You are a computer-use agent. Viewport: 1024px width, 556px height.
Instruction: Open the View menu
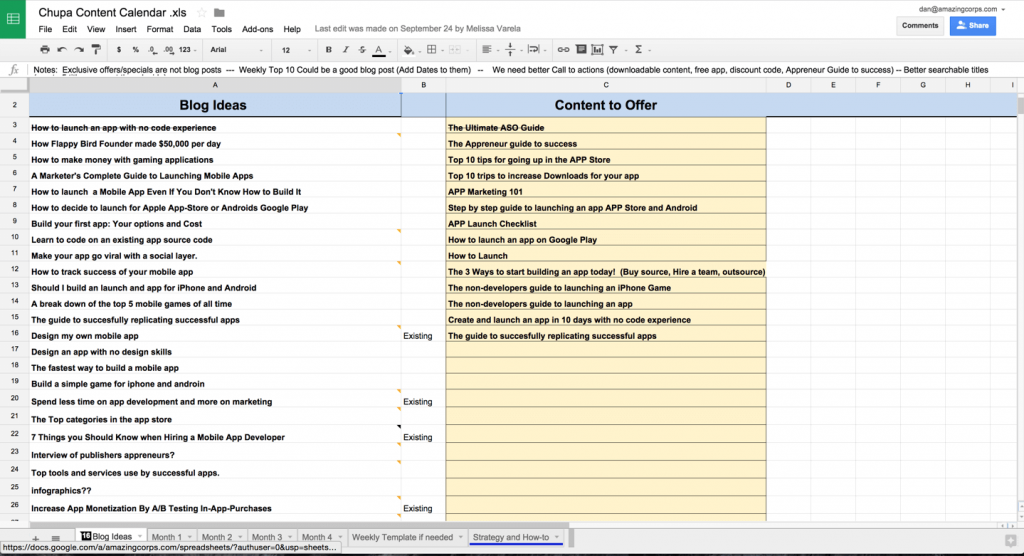tap(96, 29)
